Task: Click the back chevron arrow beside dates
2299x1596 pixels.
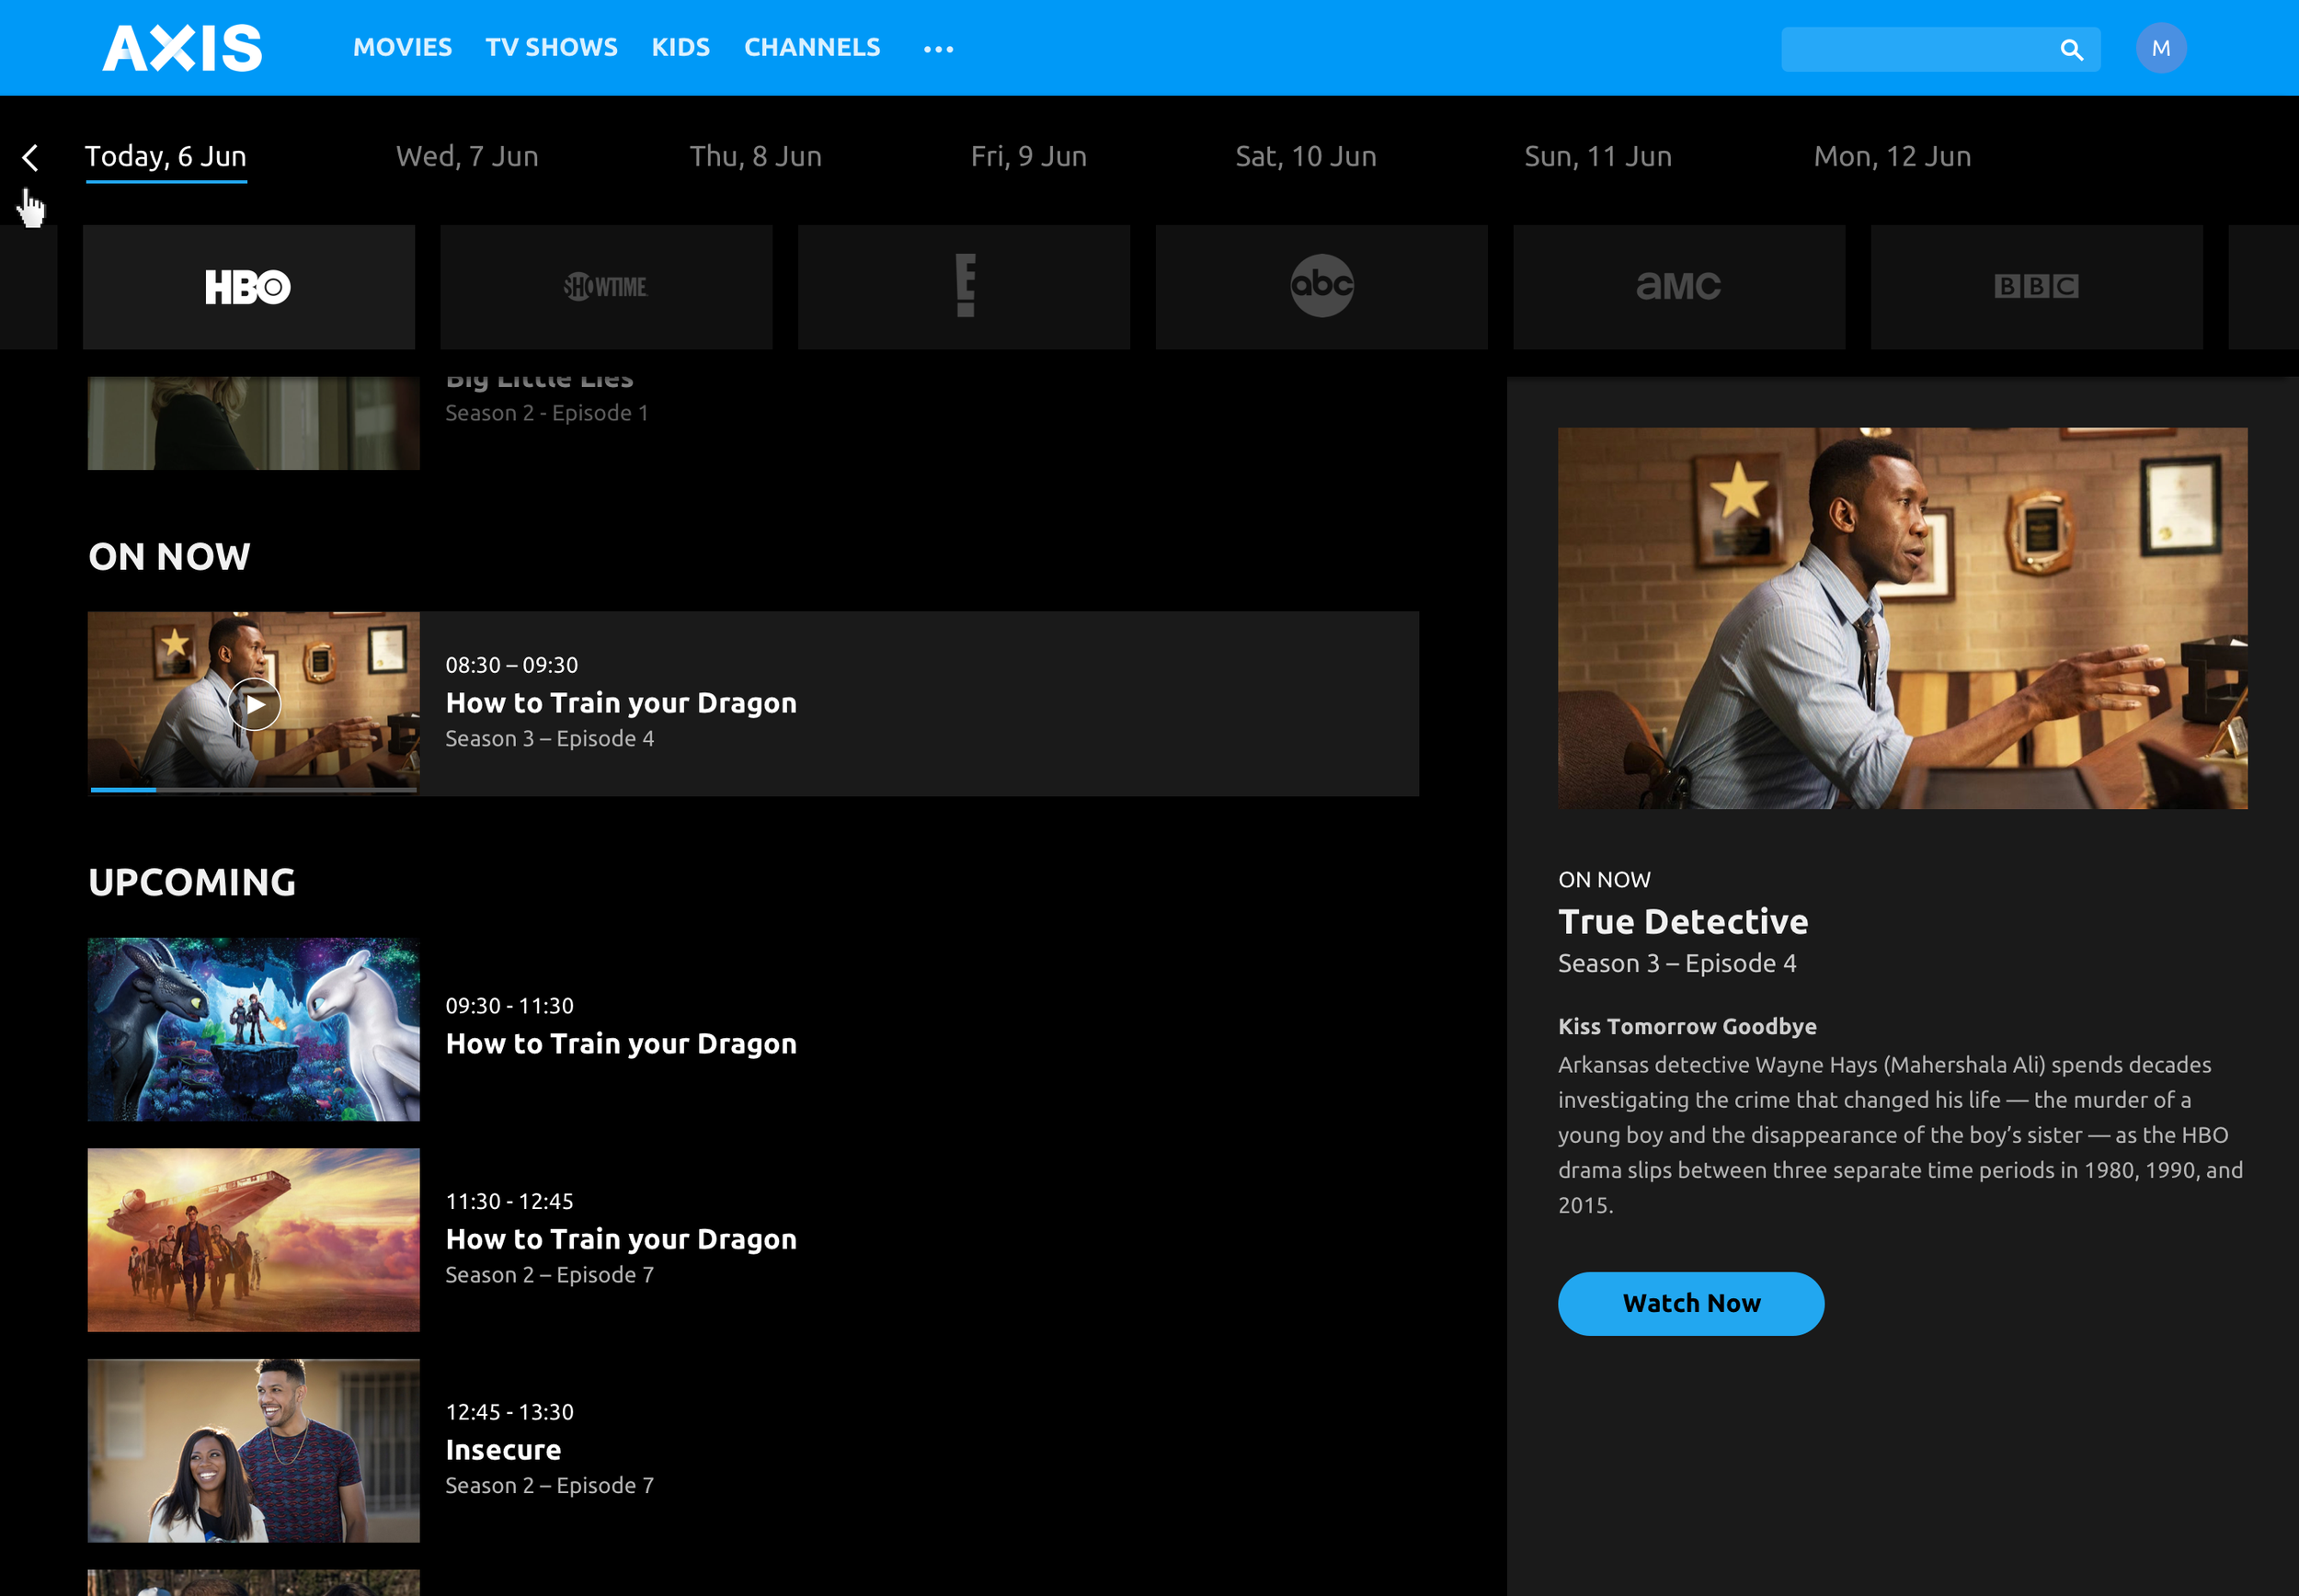Action: [30, 157]
